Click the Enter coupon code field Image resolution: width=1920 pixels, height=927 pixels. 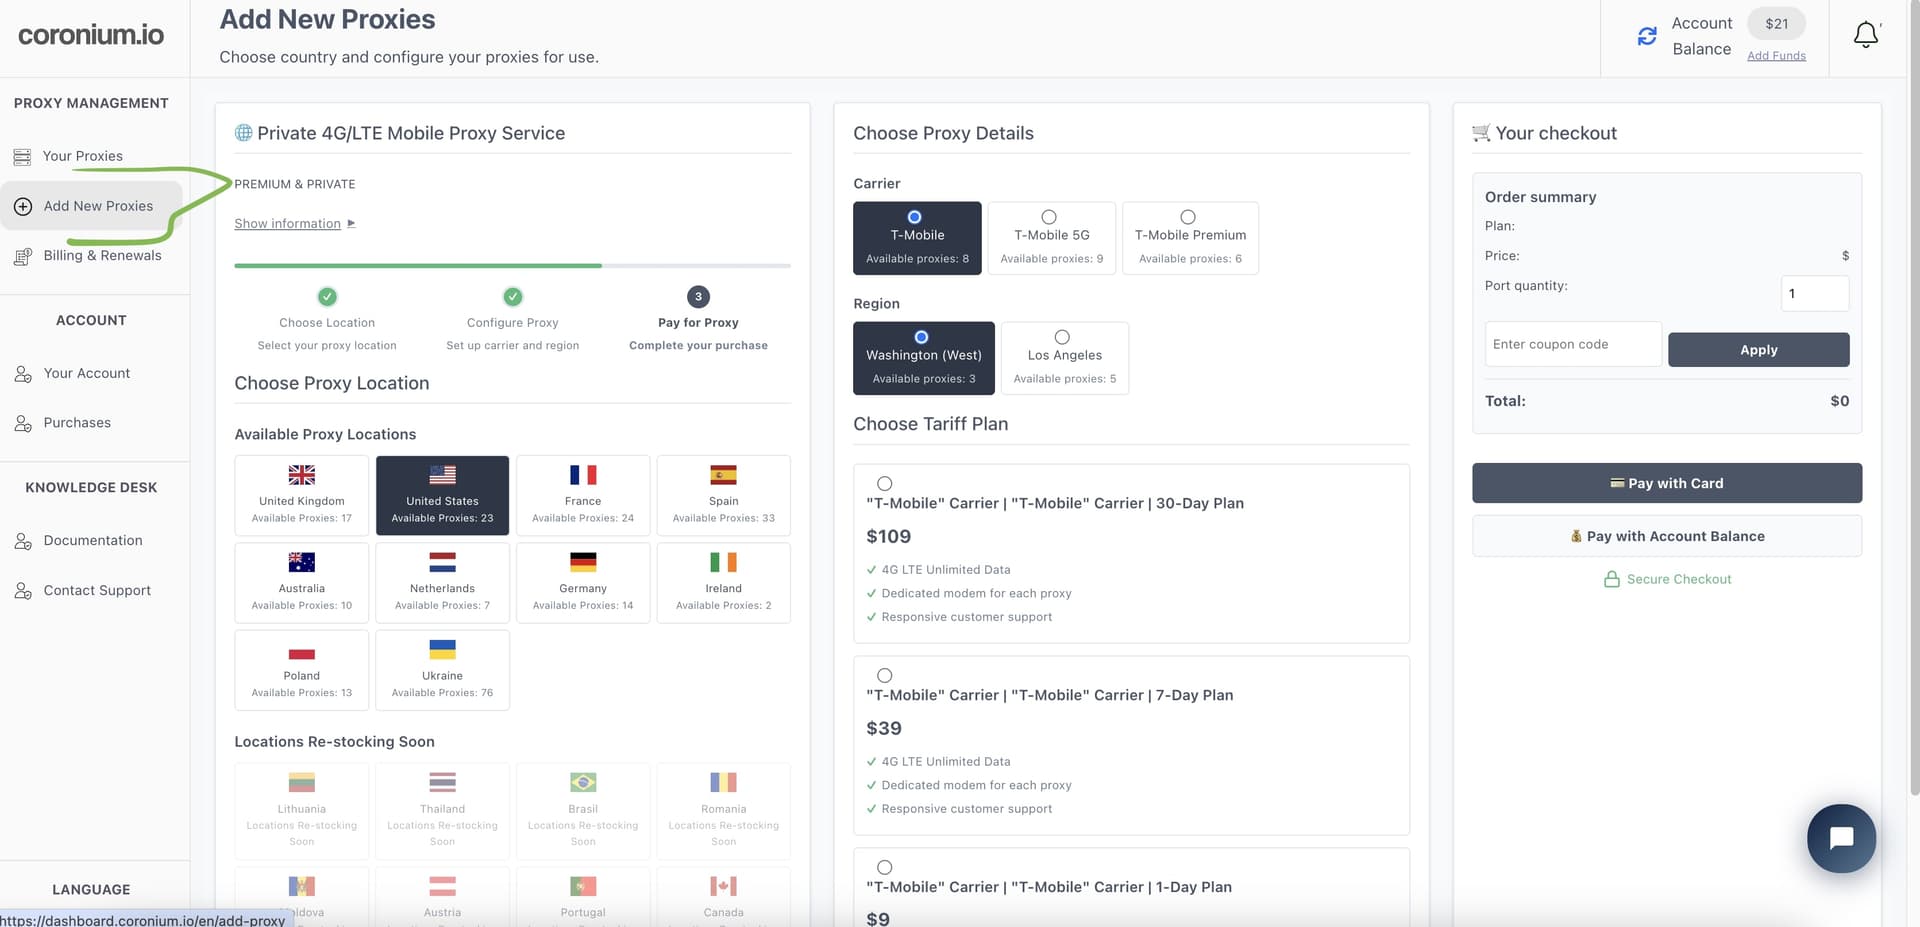1572,343
